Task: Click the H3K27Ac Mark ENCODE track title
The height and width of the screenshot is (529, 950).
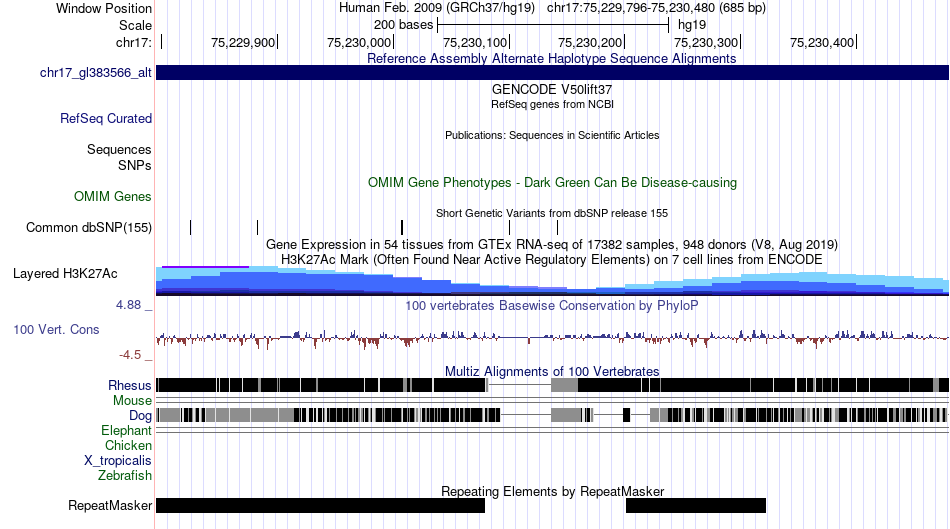Action: [552, 259]
